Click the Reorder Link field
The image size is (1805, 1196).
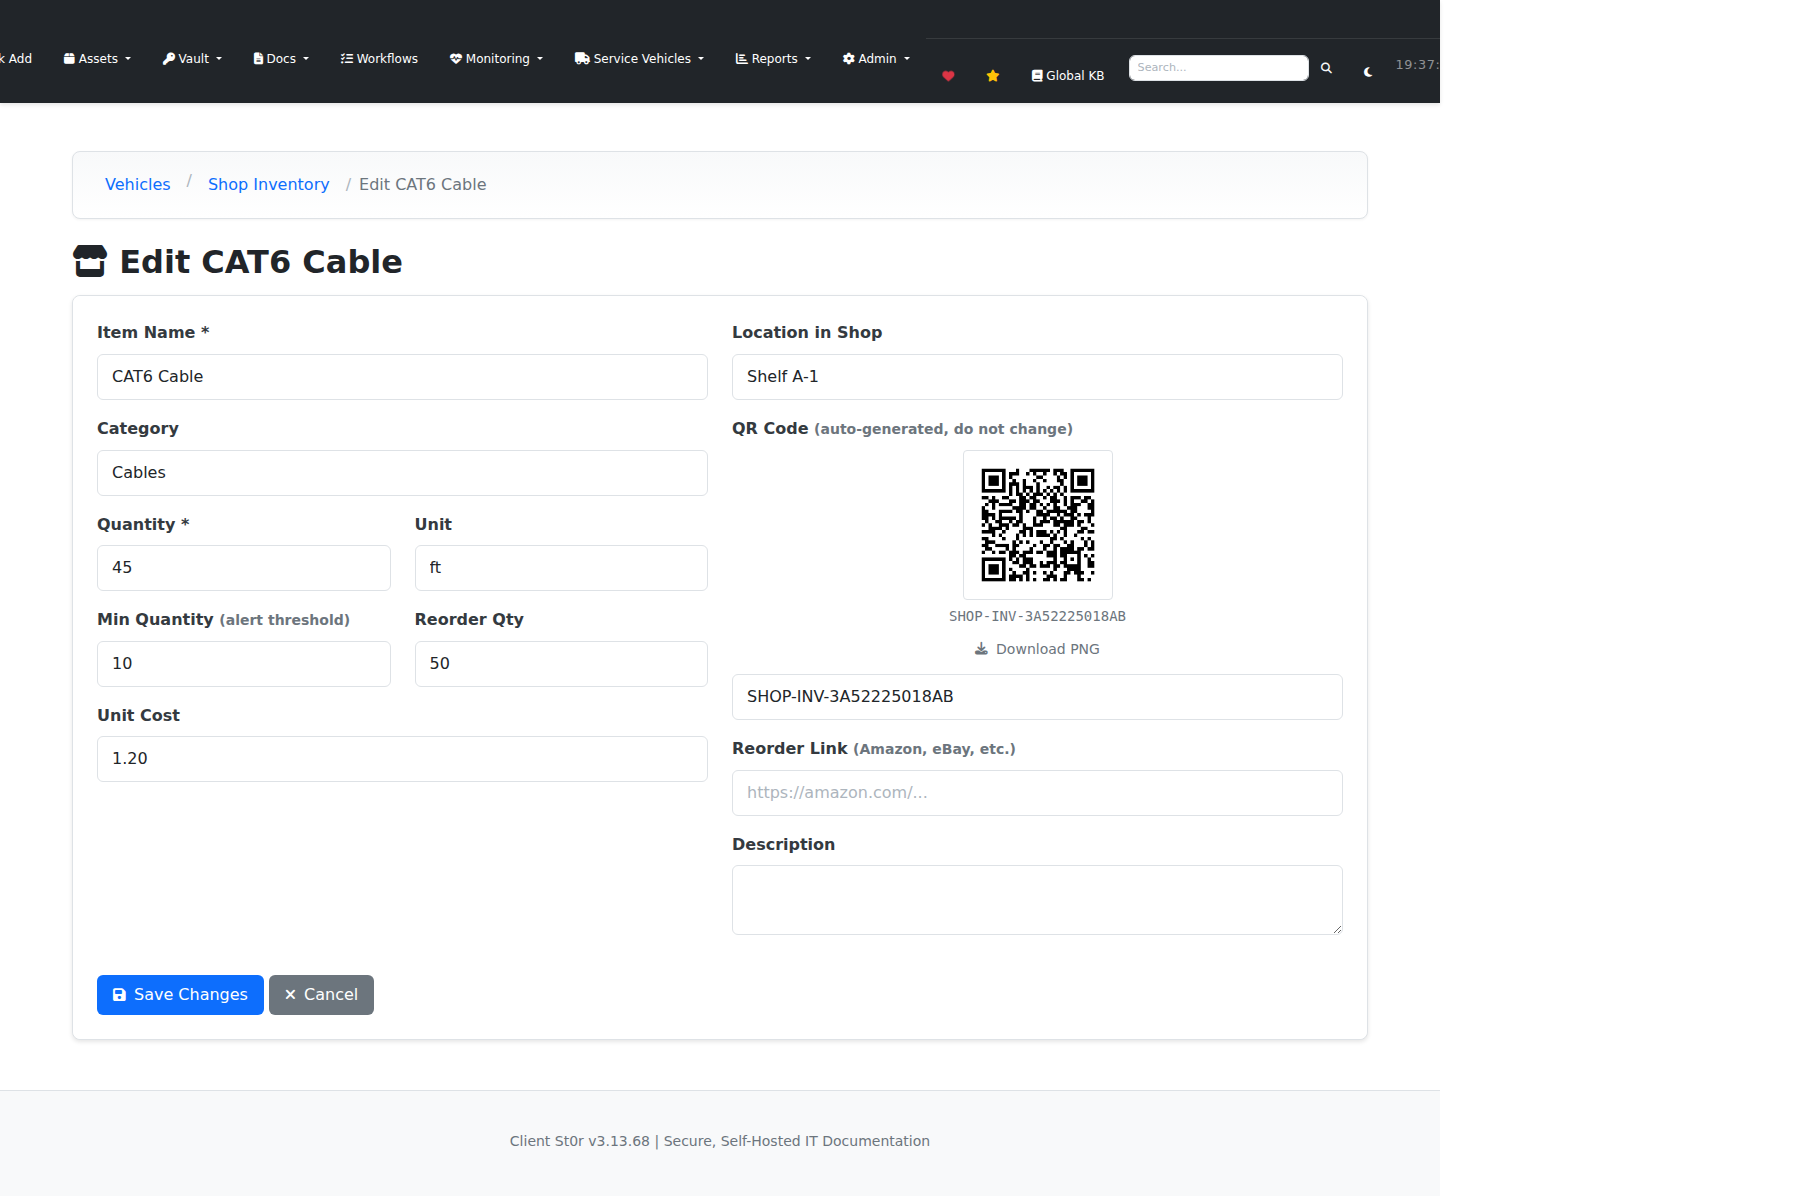pos(1037,793)
